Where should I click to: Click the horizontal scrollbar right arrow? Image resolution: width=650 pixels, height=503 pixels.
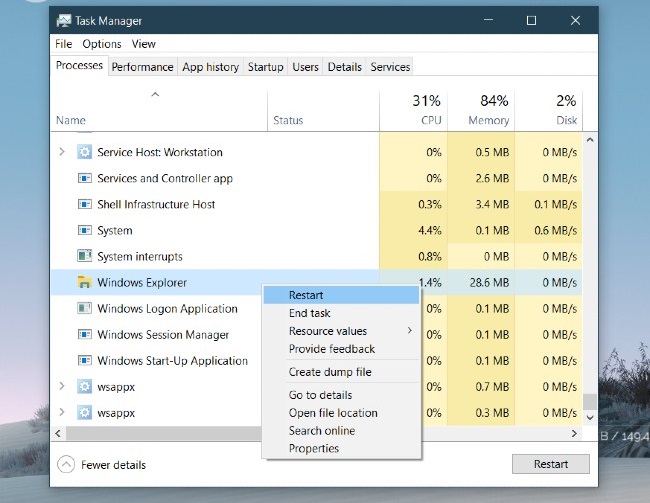coord(574,433)
